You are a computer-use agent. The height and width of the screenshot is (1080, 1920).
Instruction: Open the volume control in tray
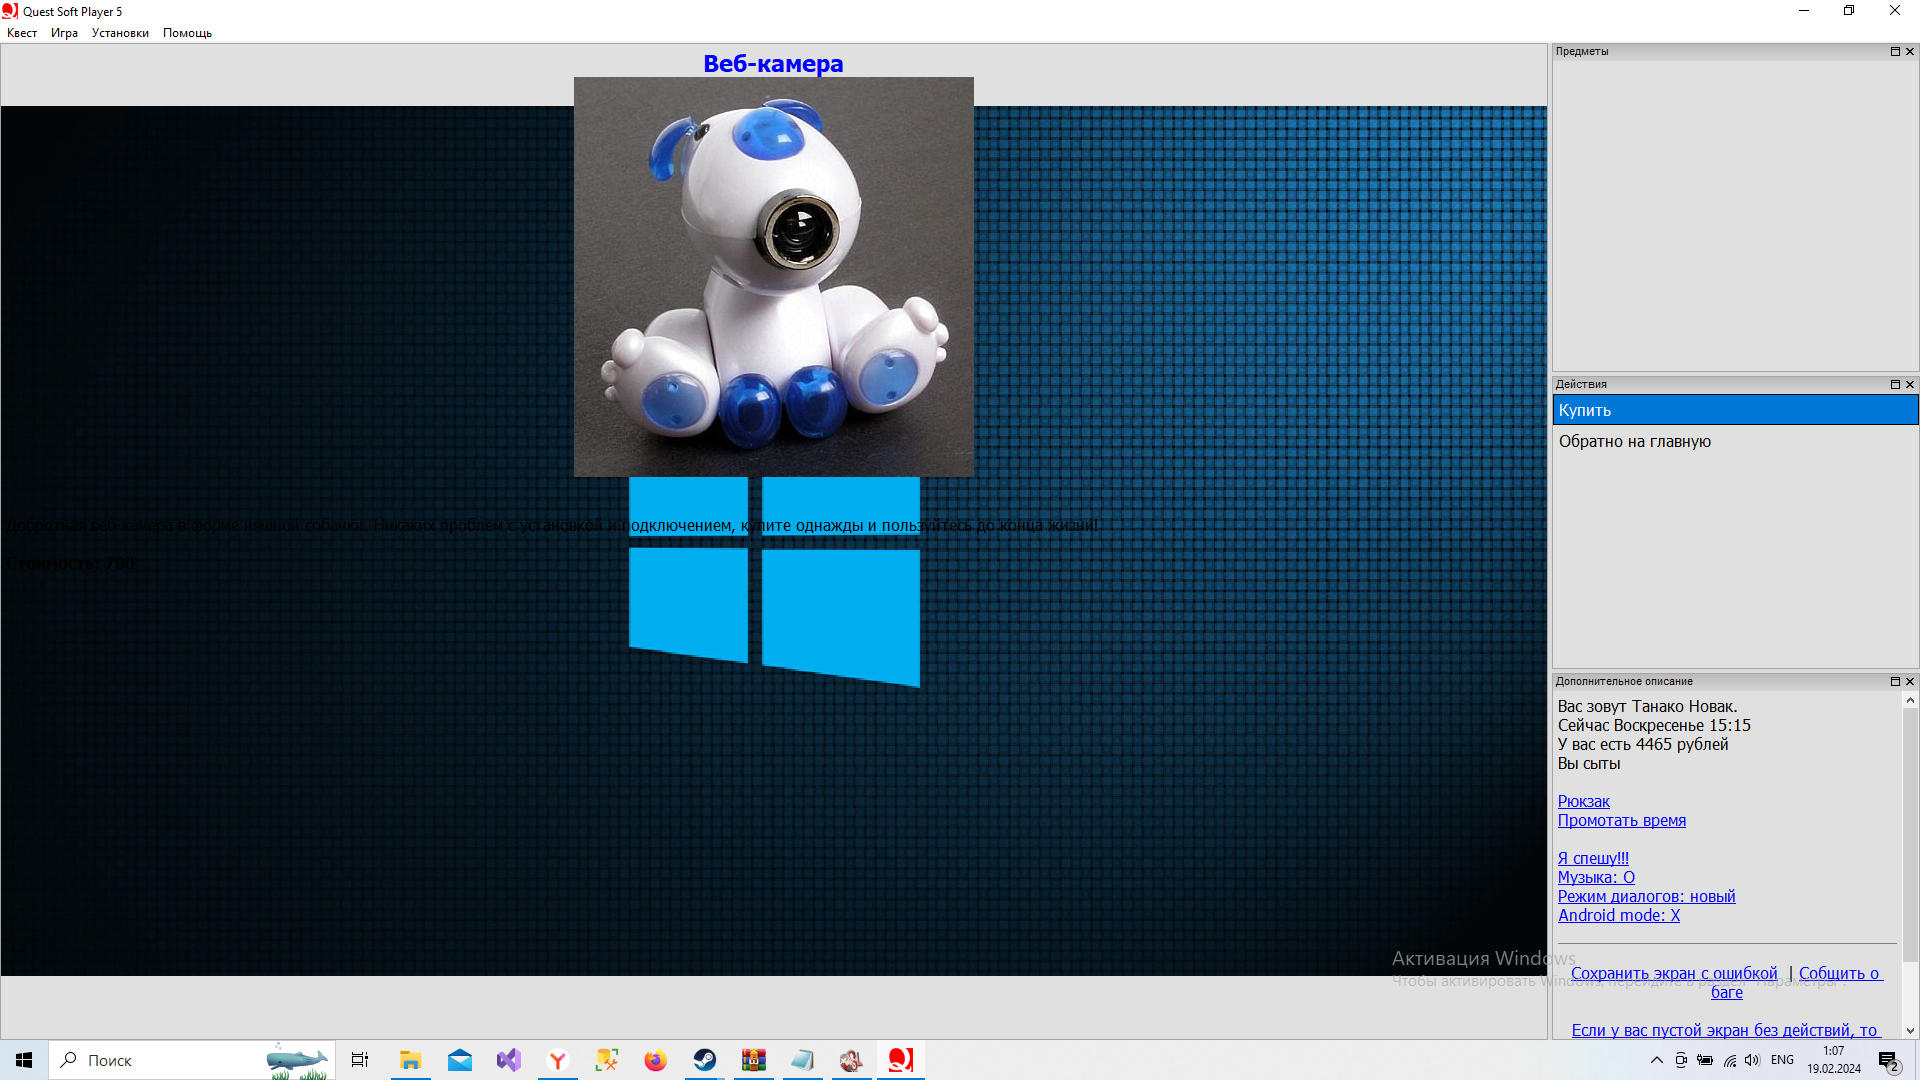pyautogui.click(x=1752, y=1060)
